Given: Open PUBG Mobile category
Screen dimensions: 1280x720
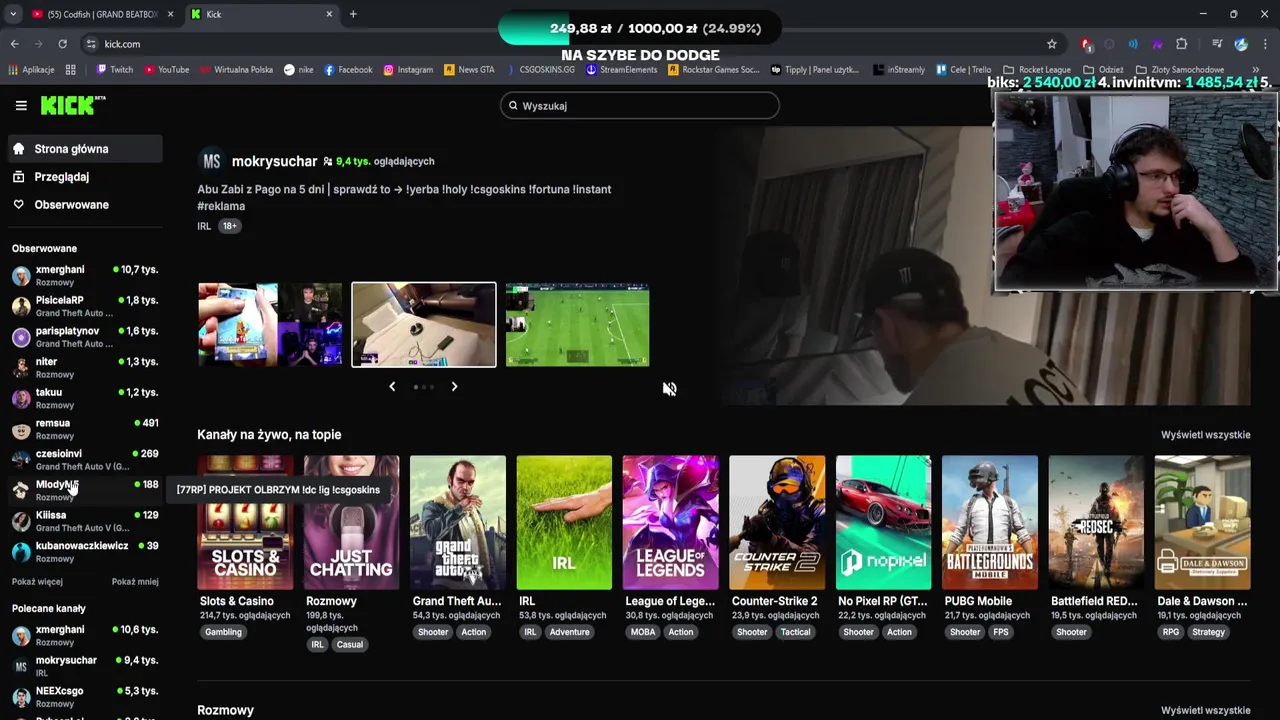Looking at the screenshot, I should tap(990, 523).
